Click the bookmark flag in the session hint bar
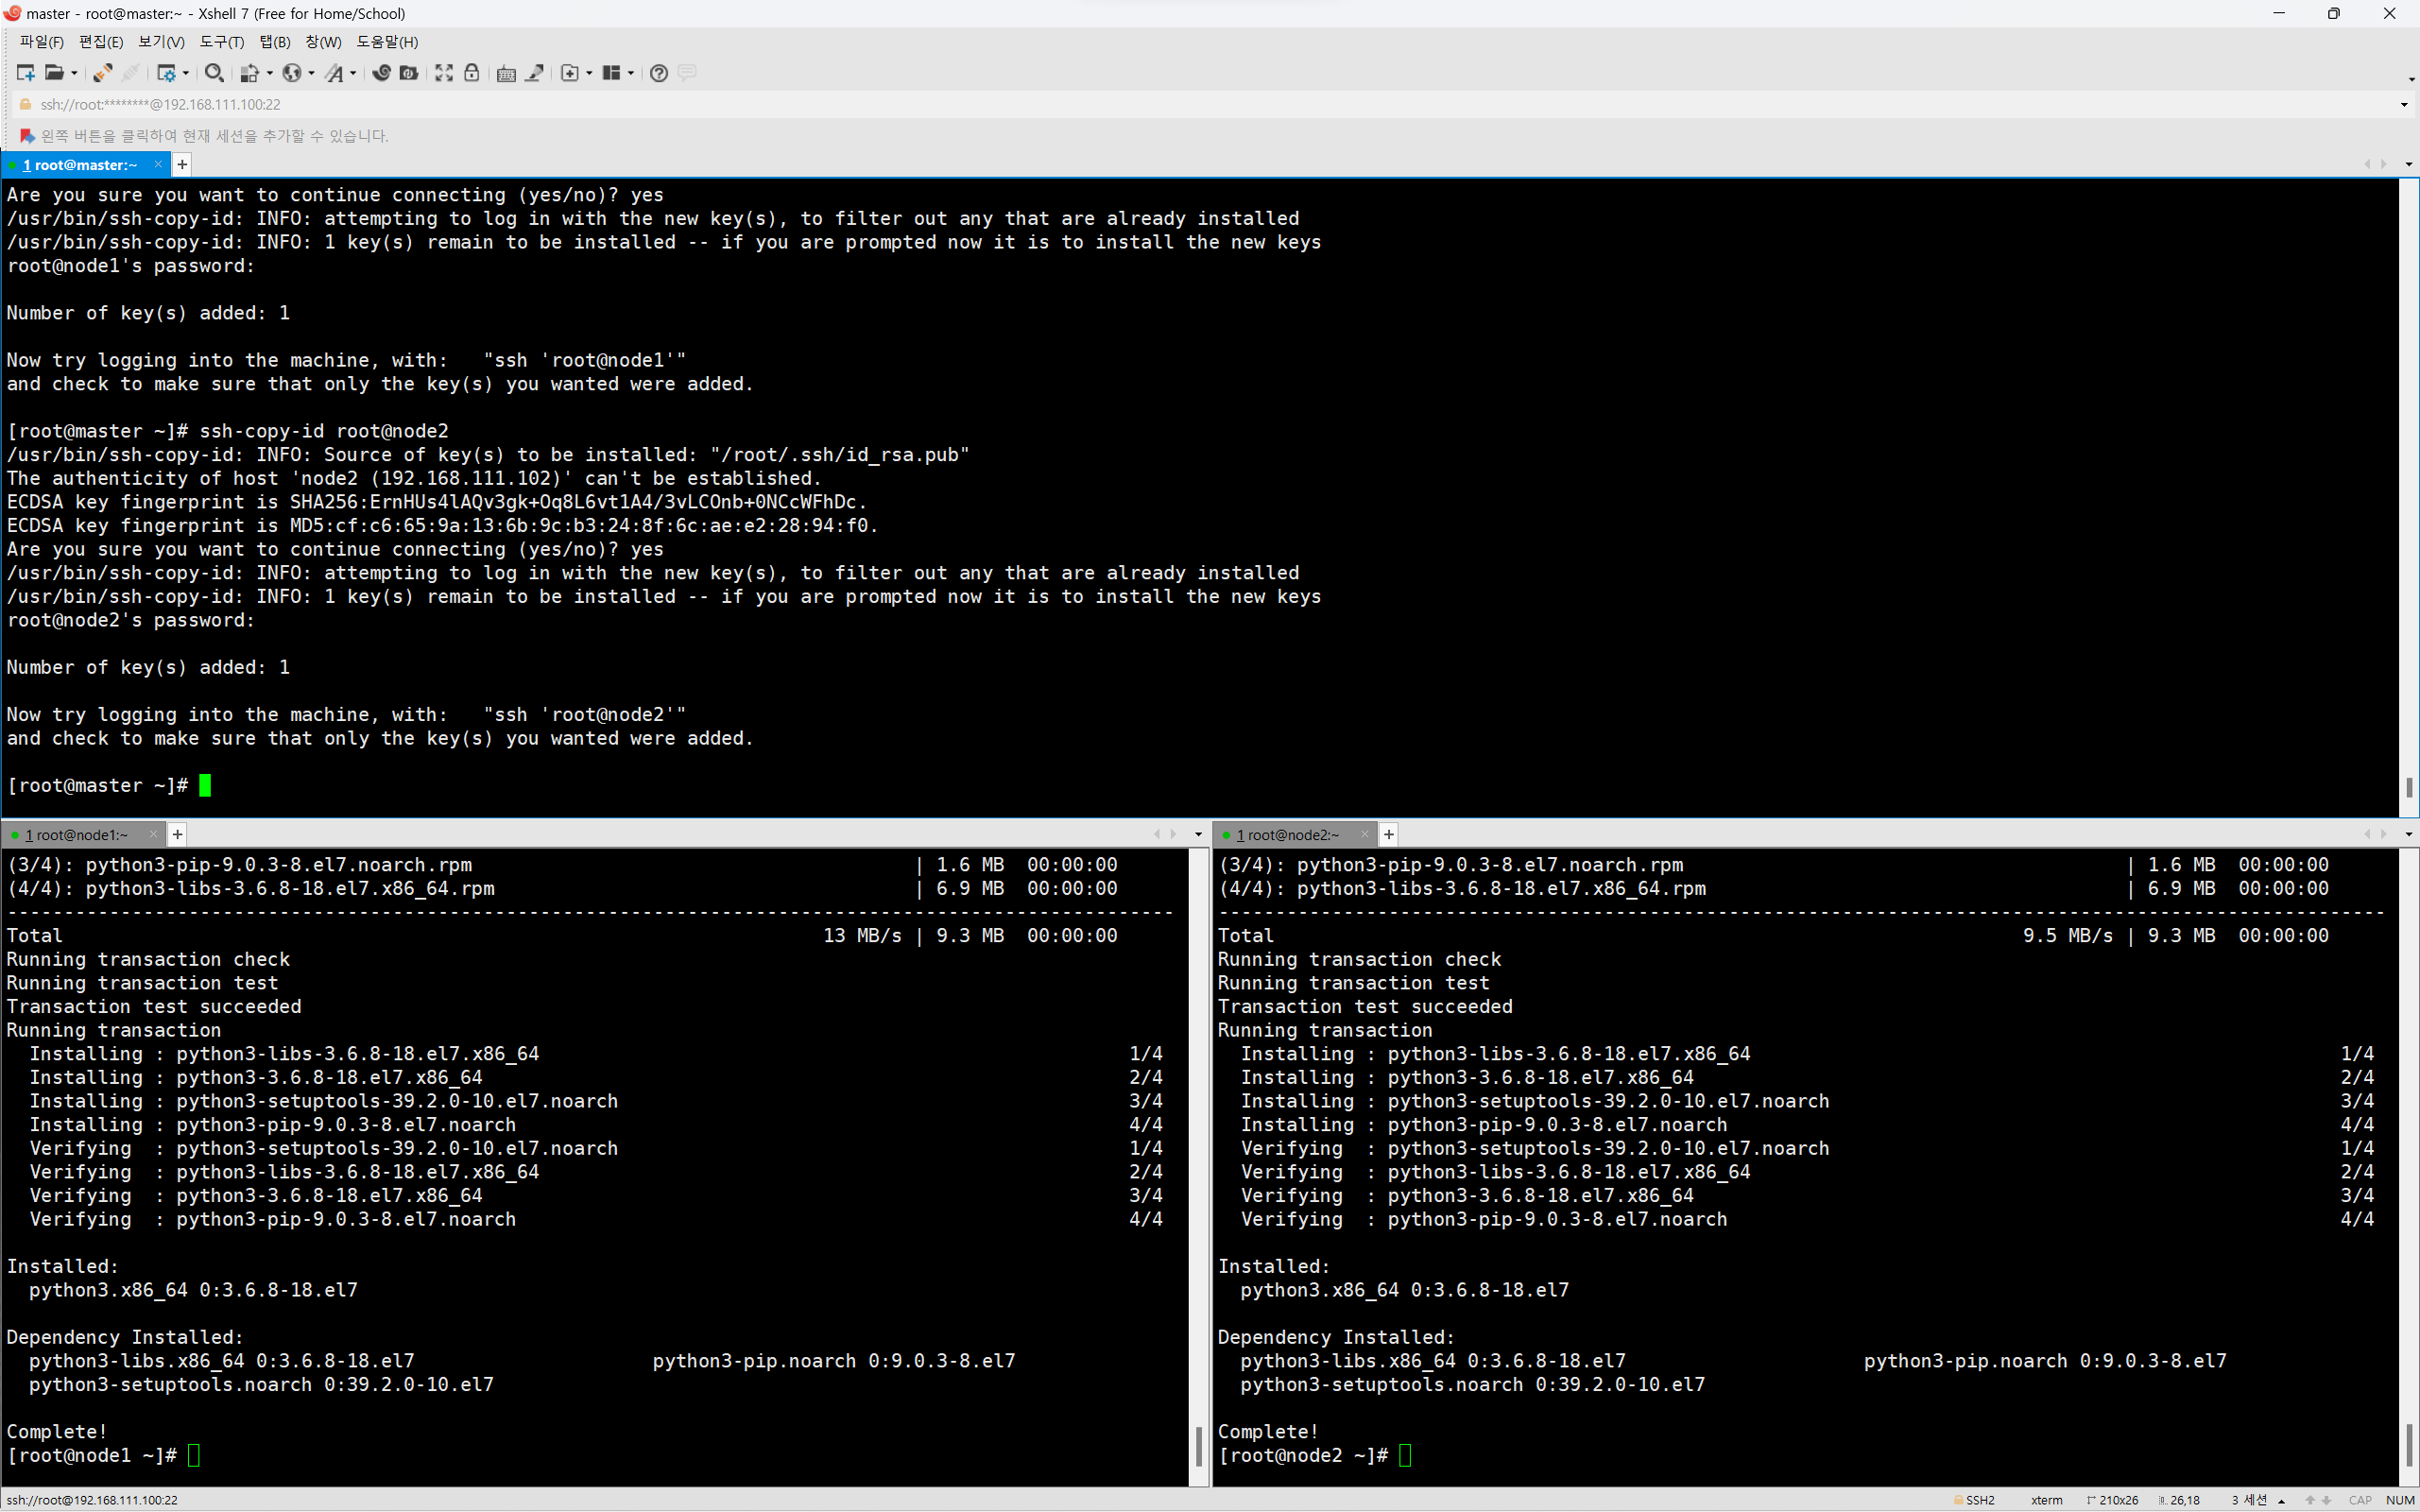 27,136
